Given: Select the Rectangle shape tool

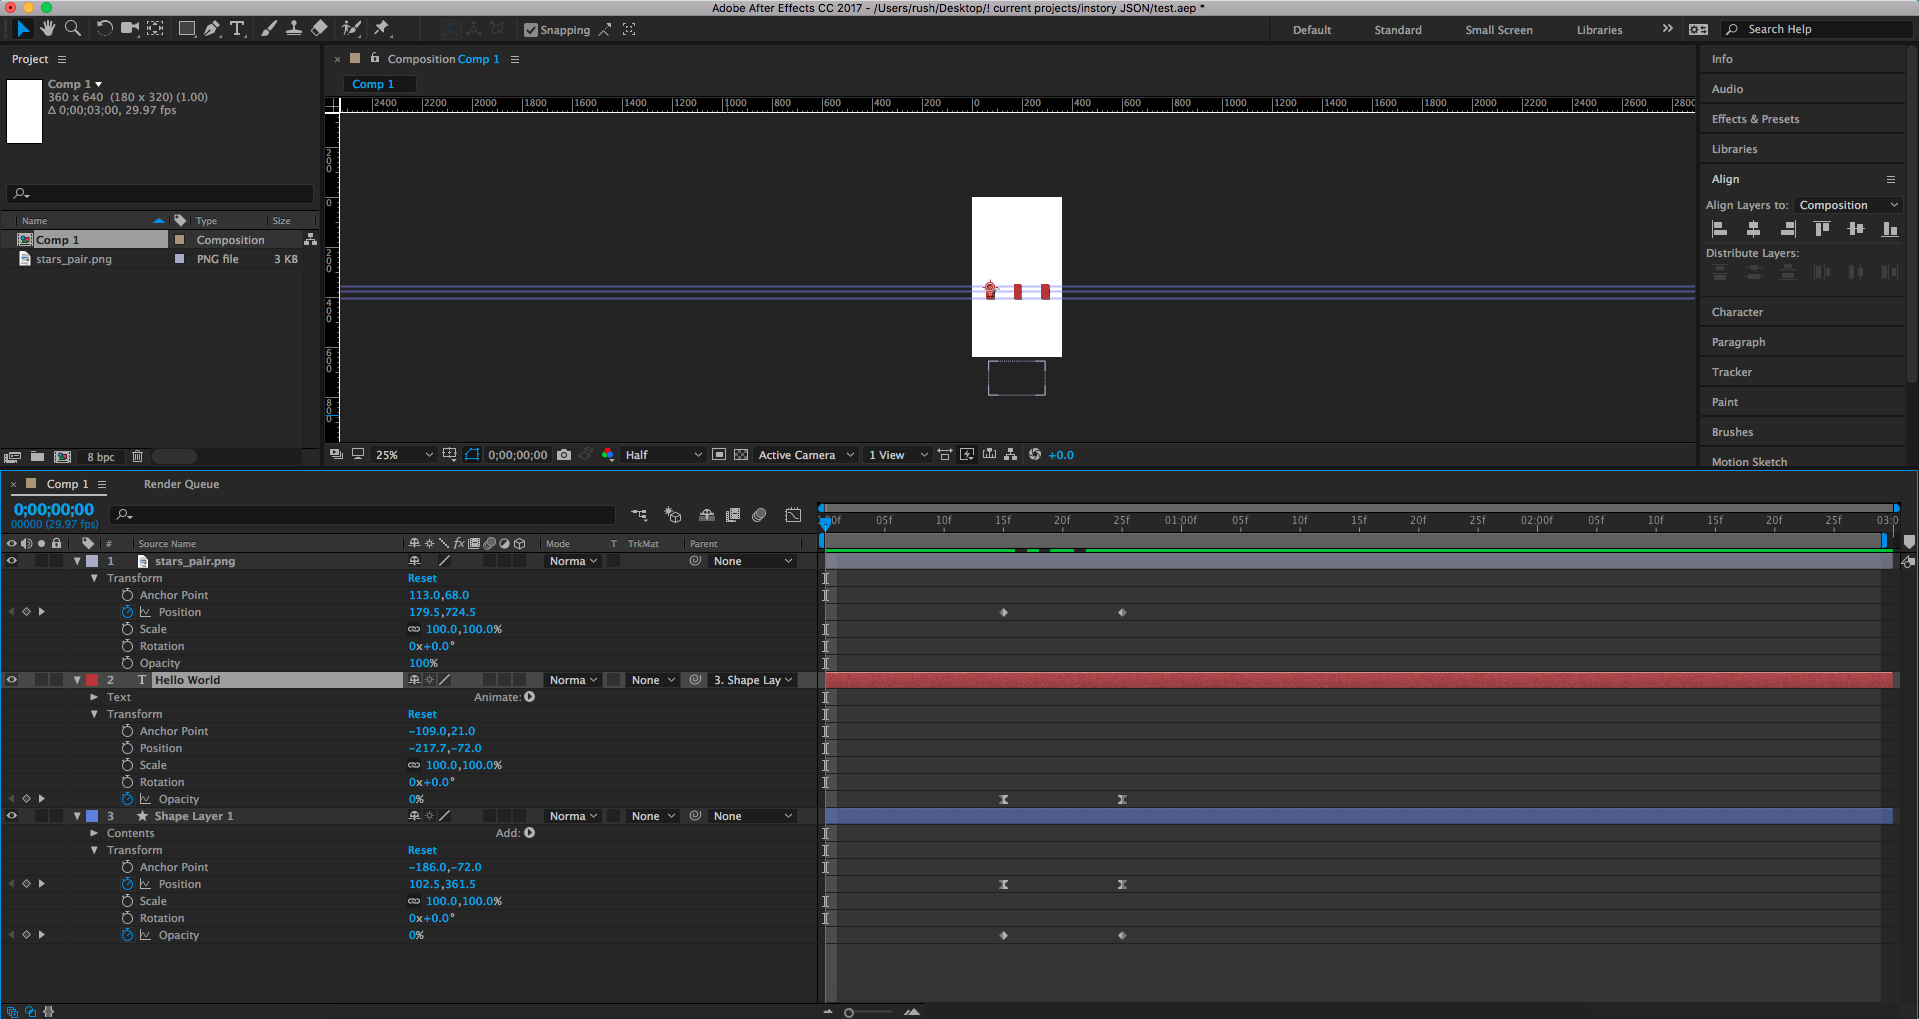Looking at the screenshot, I should tap(187, 29).
